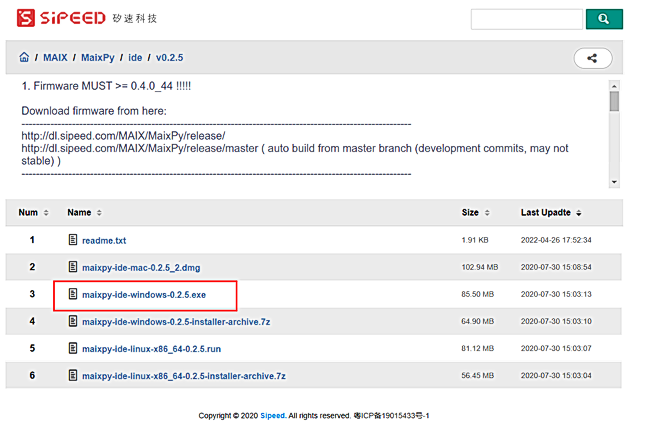This screenshot has height=438, width=645.
Task: Click the 1.91 KB size value
Action: (x=475, y=240)
